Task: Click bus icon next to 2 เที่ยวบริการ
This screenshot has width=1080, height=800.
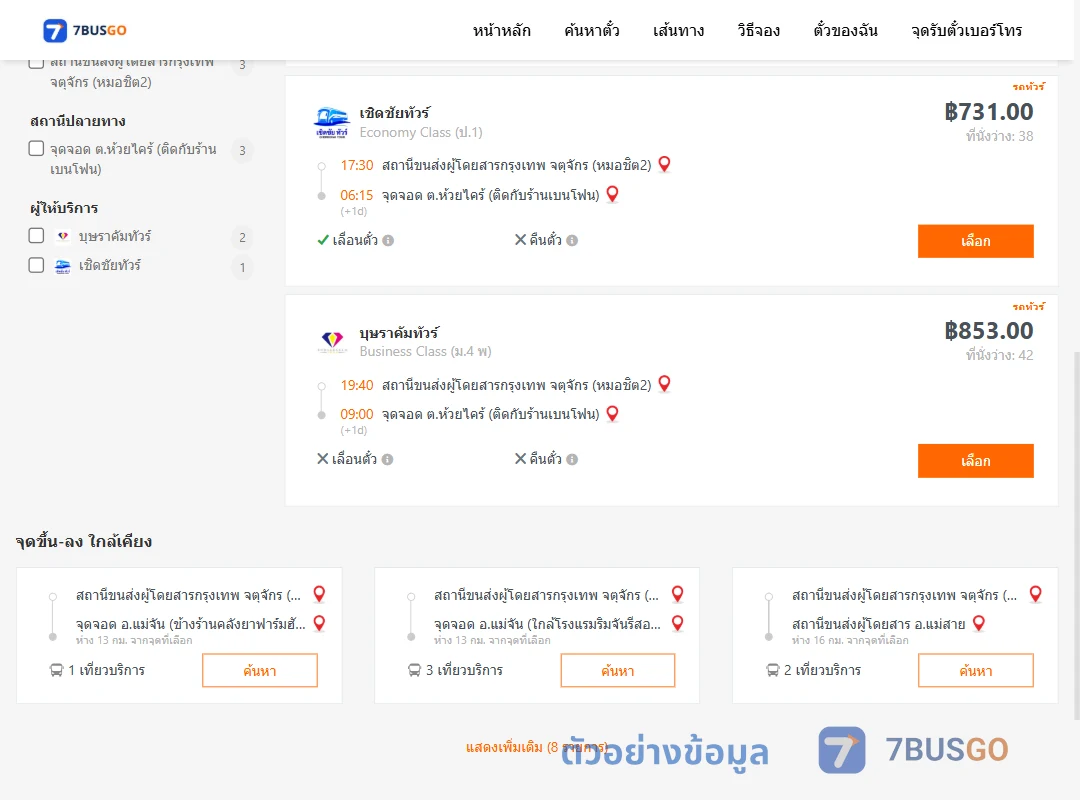Action: pos(773,670)
